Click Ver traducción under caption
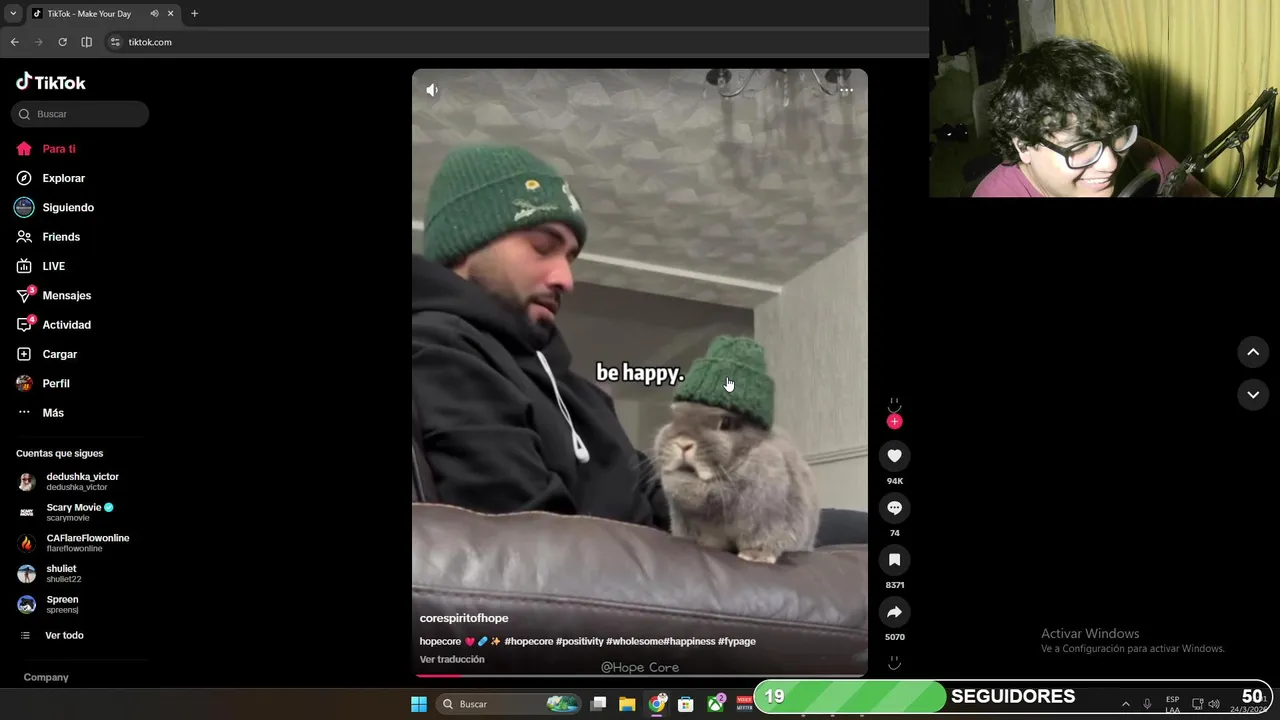 coord(452,659)
